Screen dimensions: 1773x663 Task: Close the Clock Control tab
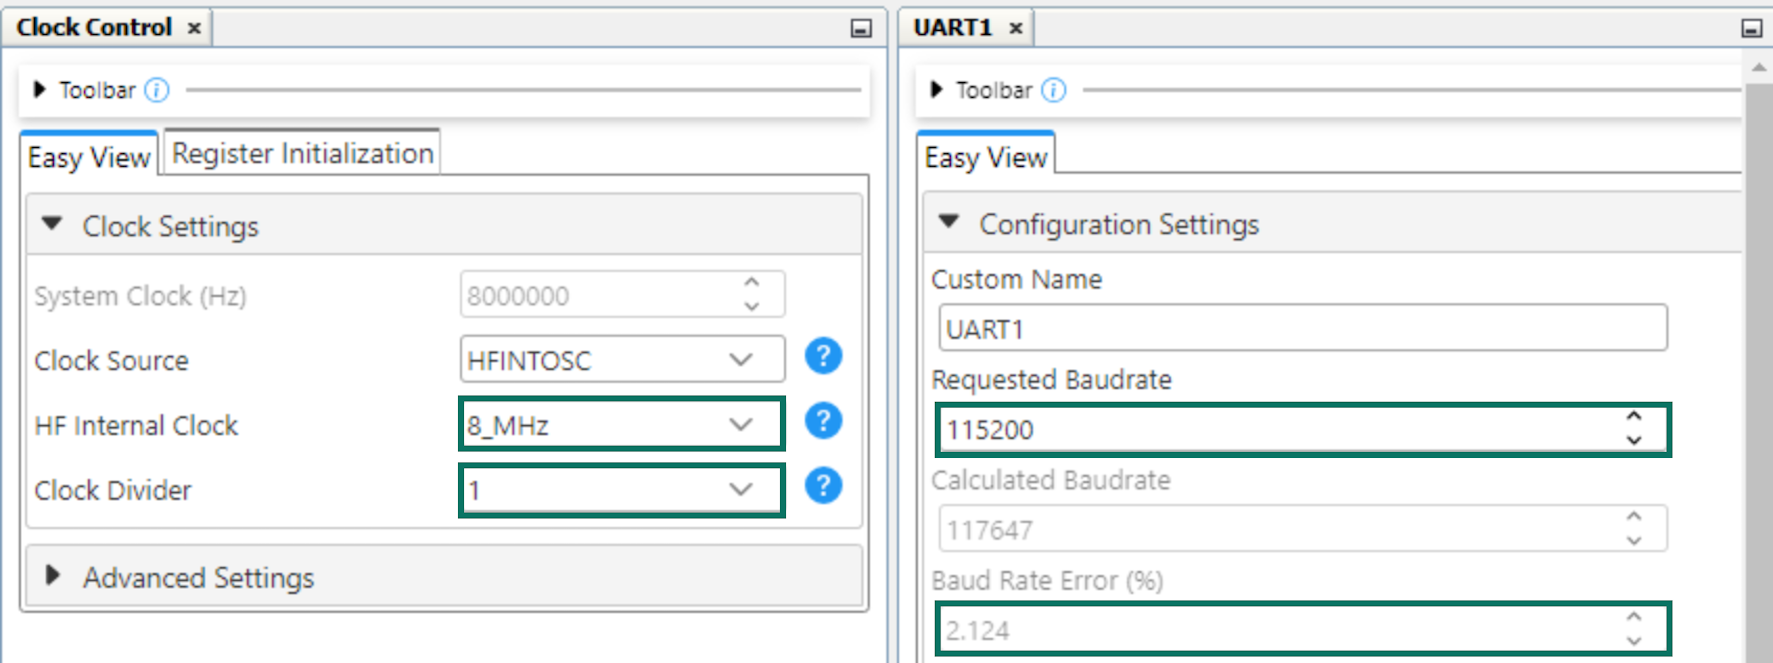pyautogui.click(x=195, y=28)
